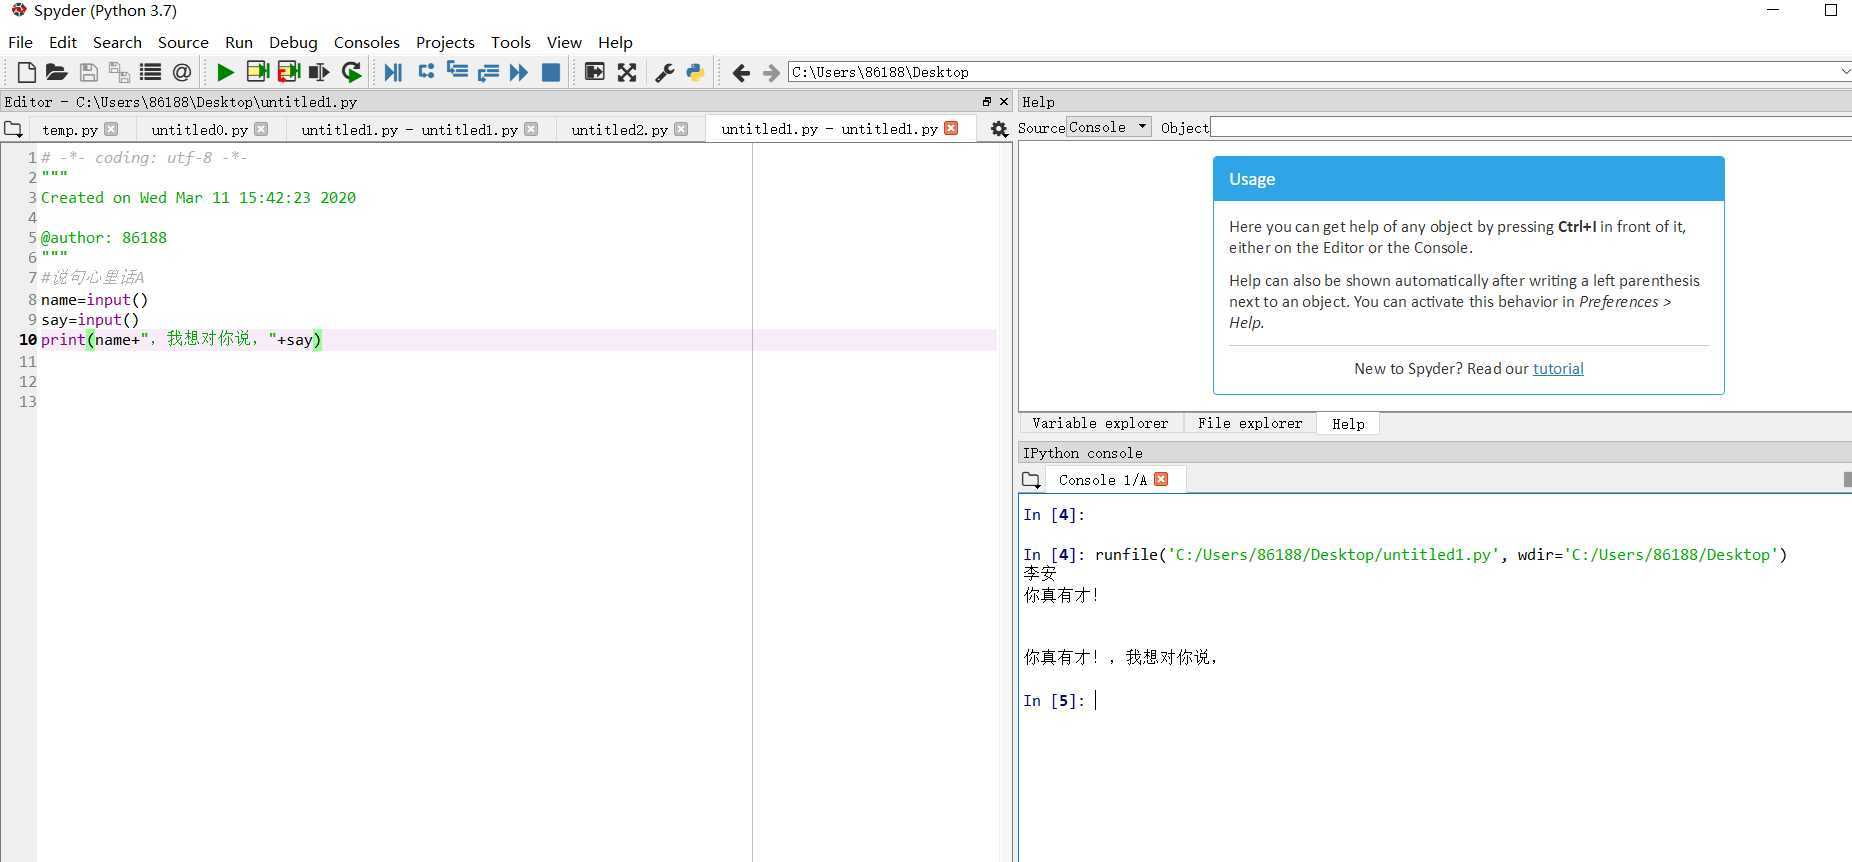This screenshot has width=1852, height=862.
Task: Click into the Object input field
Action: point(1531,127)
